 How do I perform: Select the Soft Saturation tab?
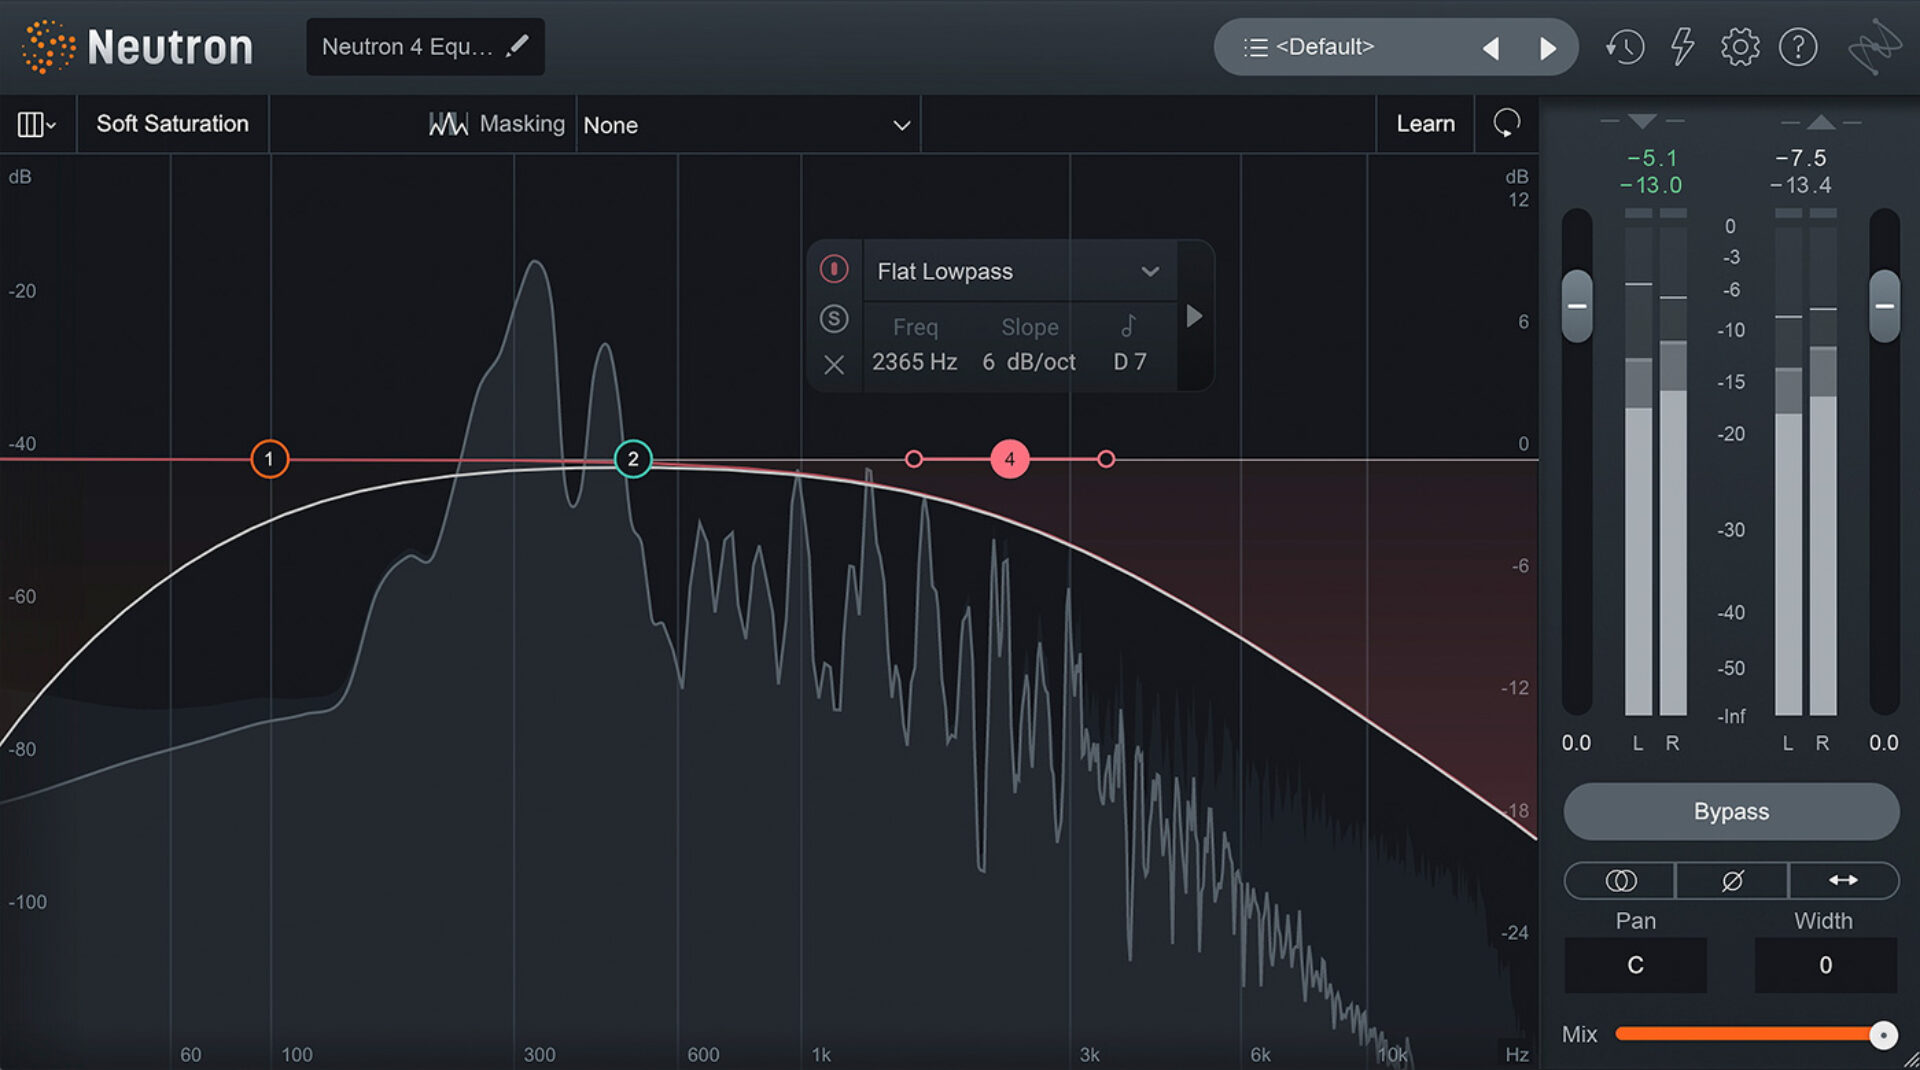click(172, 124)
